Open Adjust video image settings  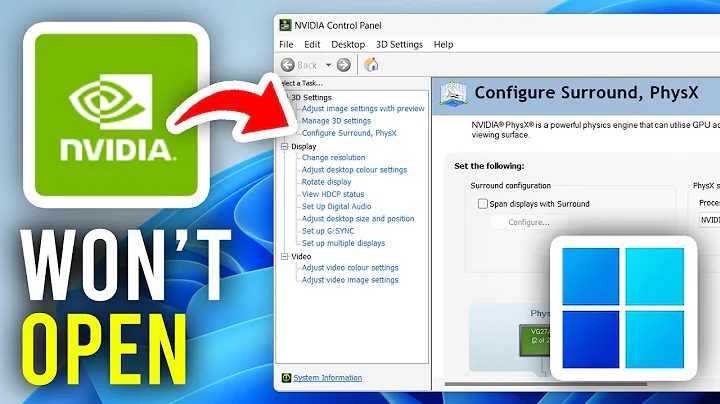pos(350,280)
